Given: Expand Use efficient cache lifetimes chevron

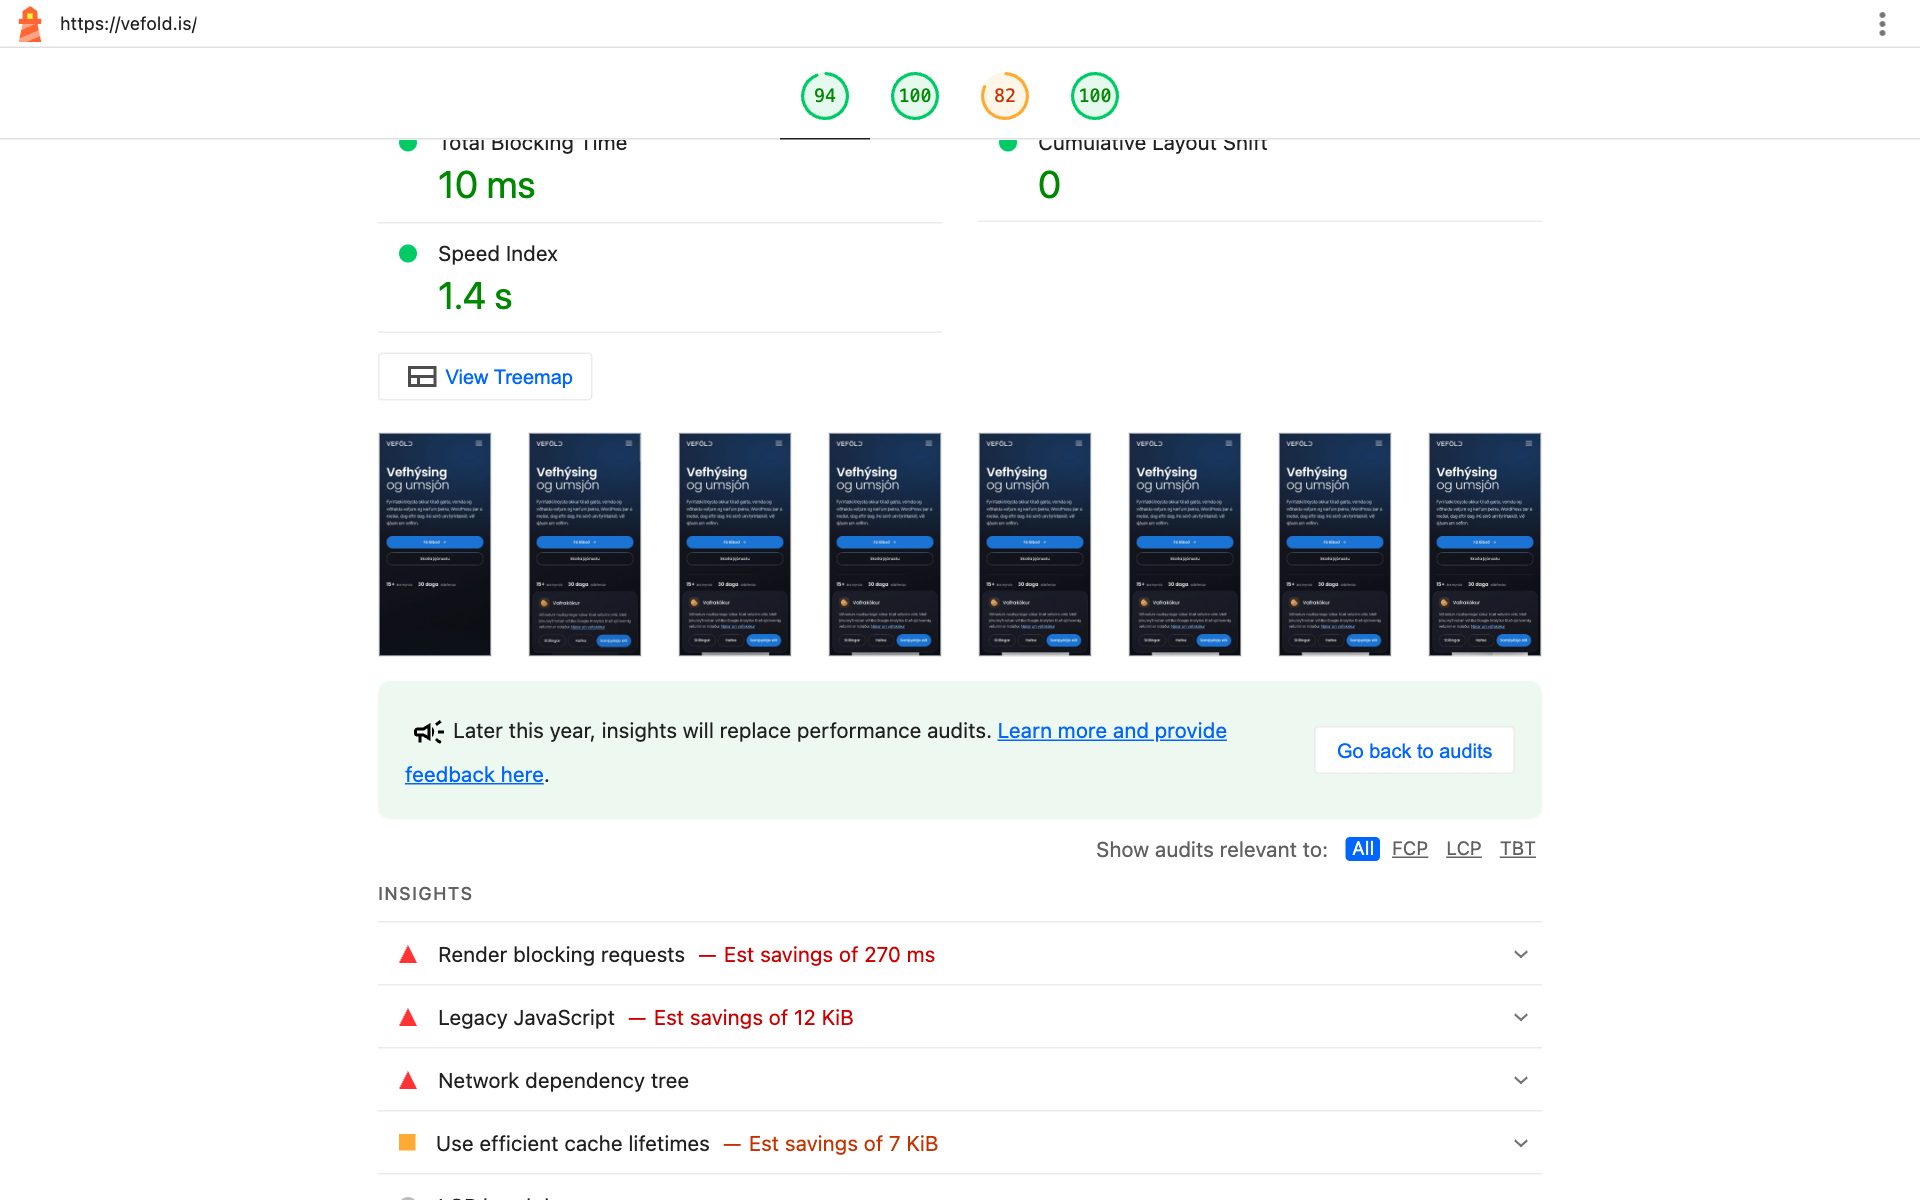Looking at the screenshot, I should pos(1521,1143).
